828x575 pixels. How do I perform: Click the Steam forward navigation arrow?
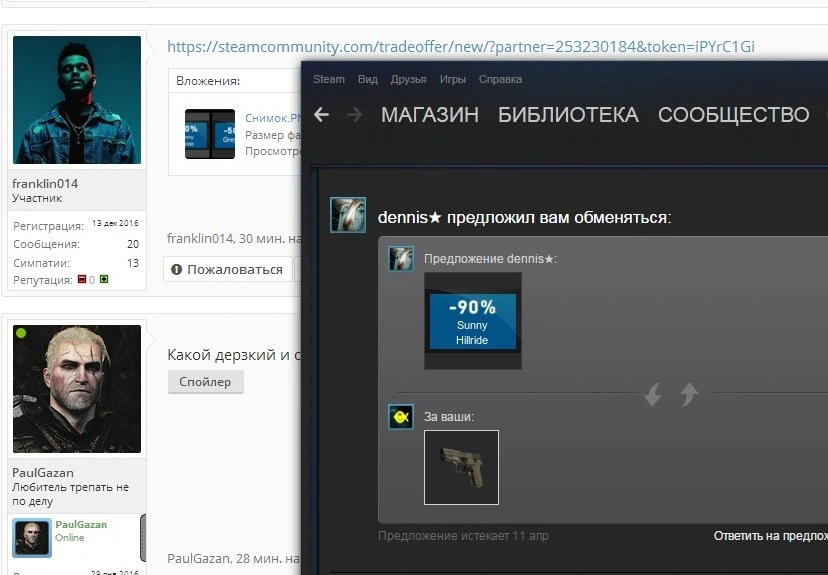pos(355,115)
